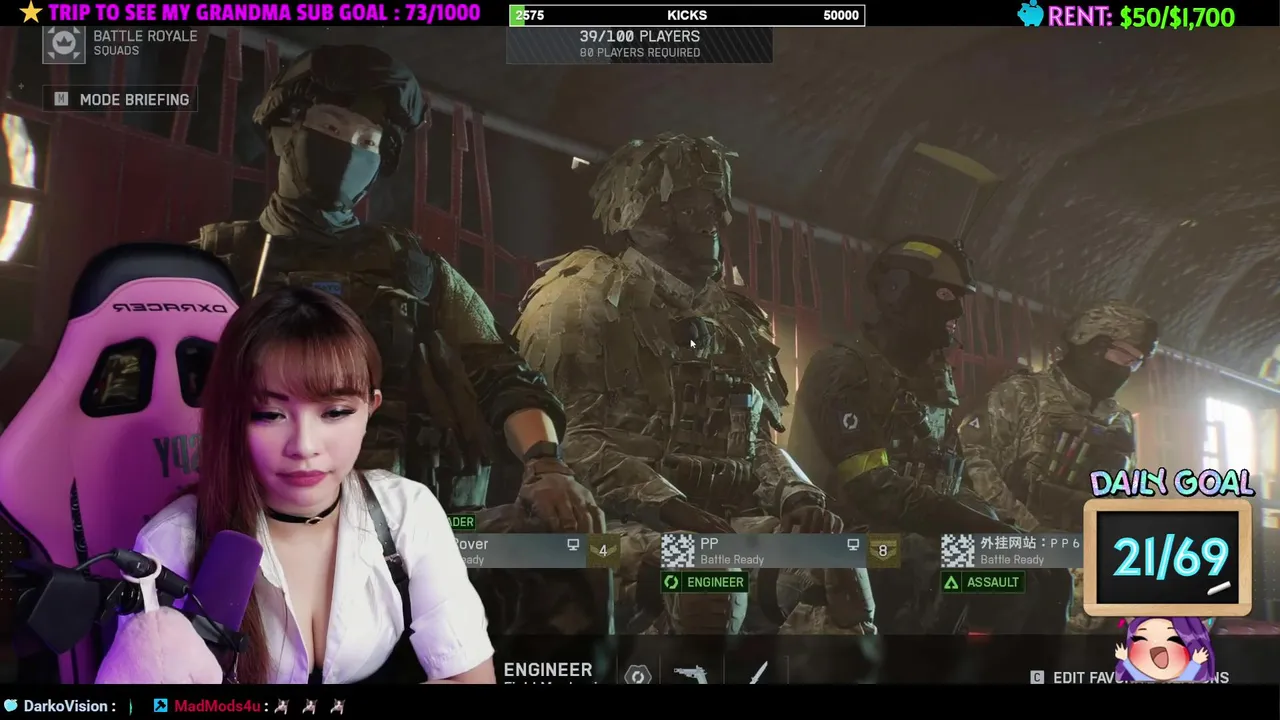Click the Assault class tag
This screenshot has height=720, width=1280.
pyautogui.click(x=983, y=582)
